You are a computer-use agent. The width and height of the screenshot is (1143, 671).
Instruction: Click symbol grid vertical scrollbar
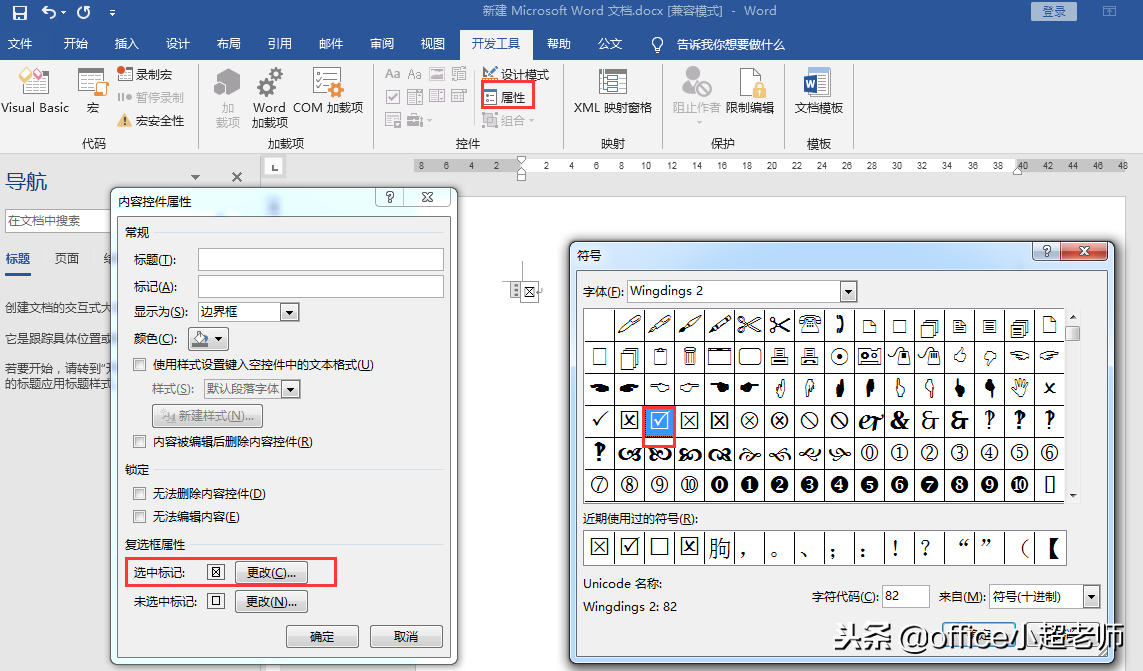pyautogui.click(x=1072, y=405)
